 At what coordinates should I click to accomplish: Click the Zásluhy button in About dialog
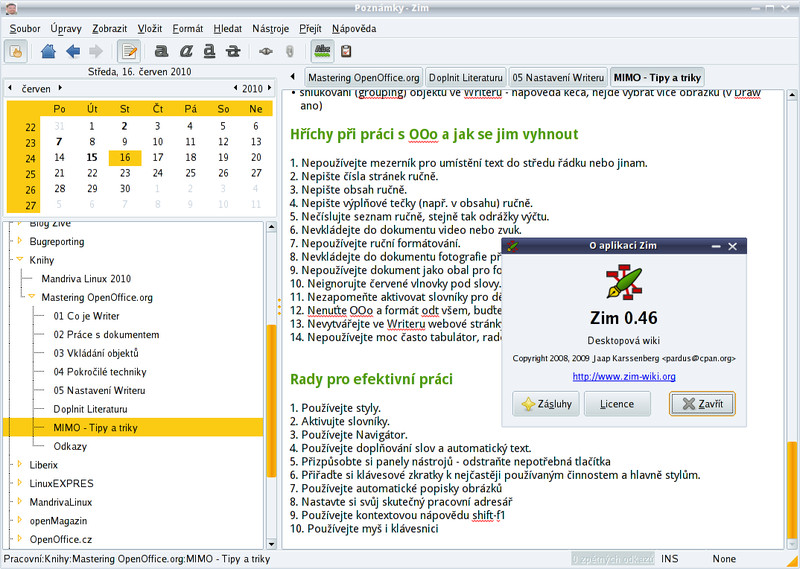(x=546, y=404)
